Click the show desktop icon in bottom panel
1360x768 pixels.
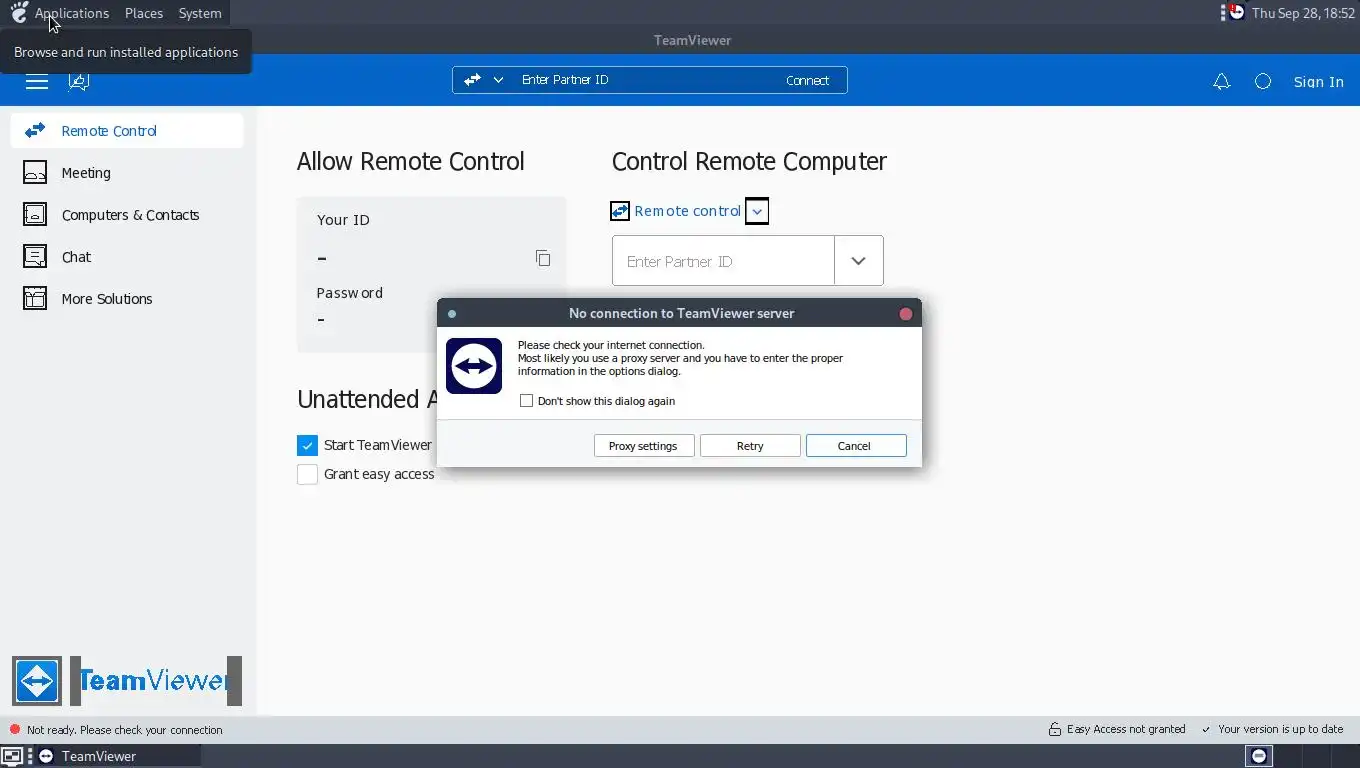pyautogui.click(x=12, y=756)
